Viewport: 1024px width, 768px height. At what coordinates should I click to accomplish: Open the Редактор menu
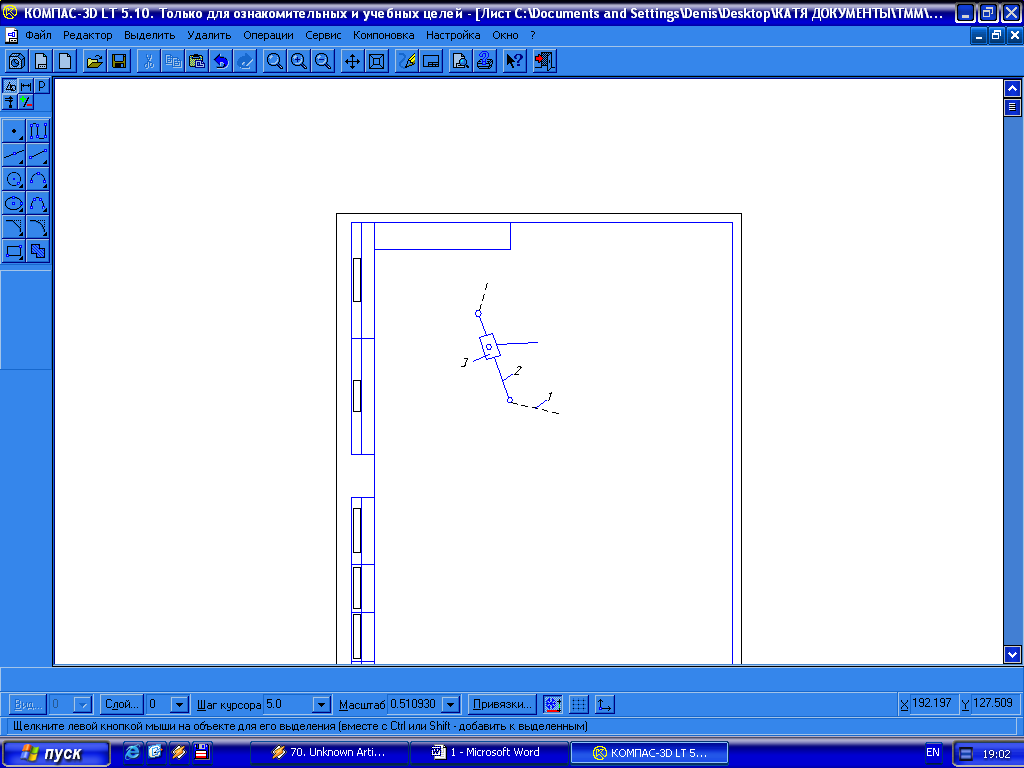(88, 35)
